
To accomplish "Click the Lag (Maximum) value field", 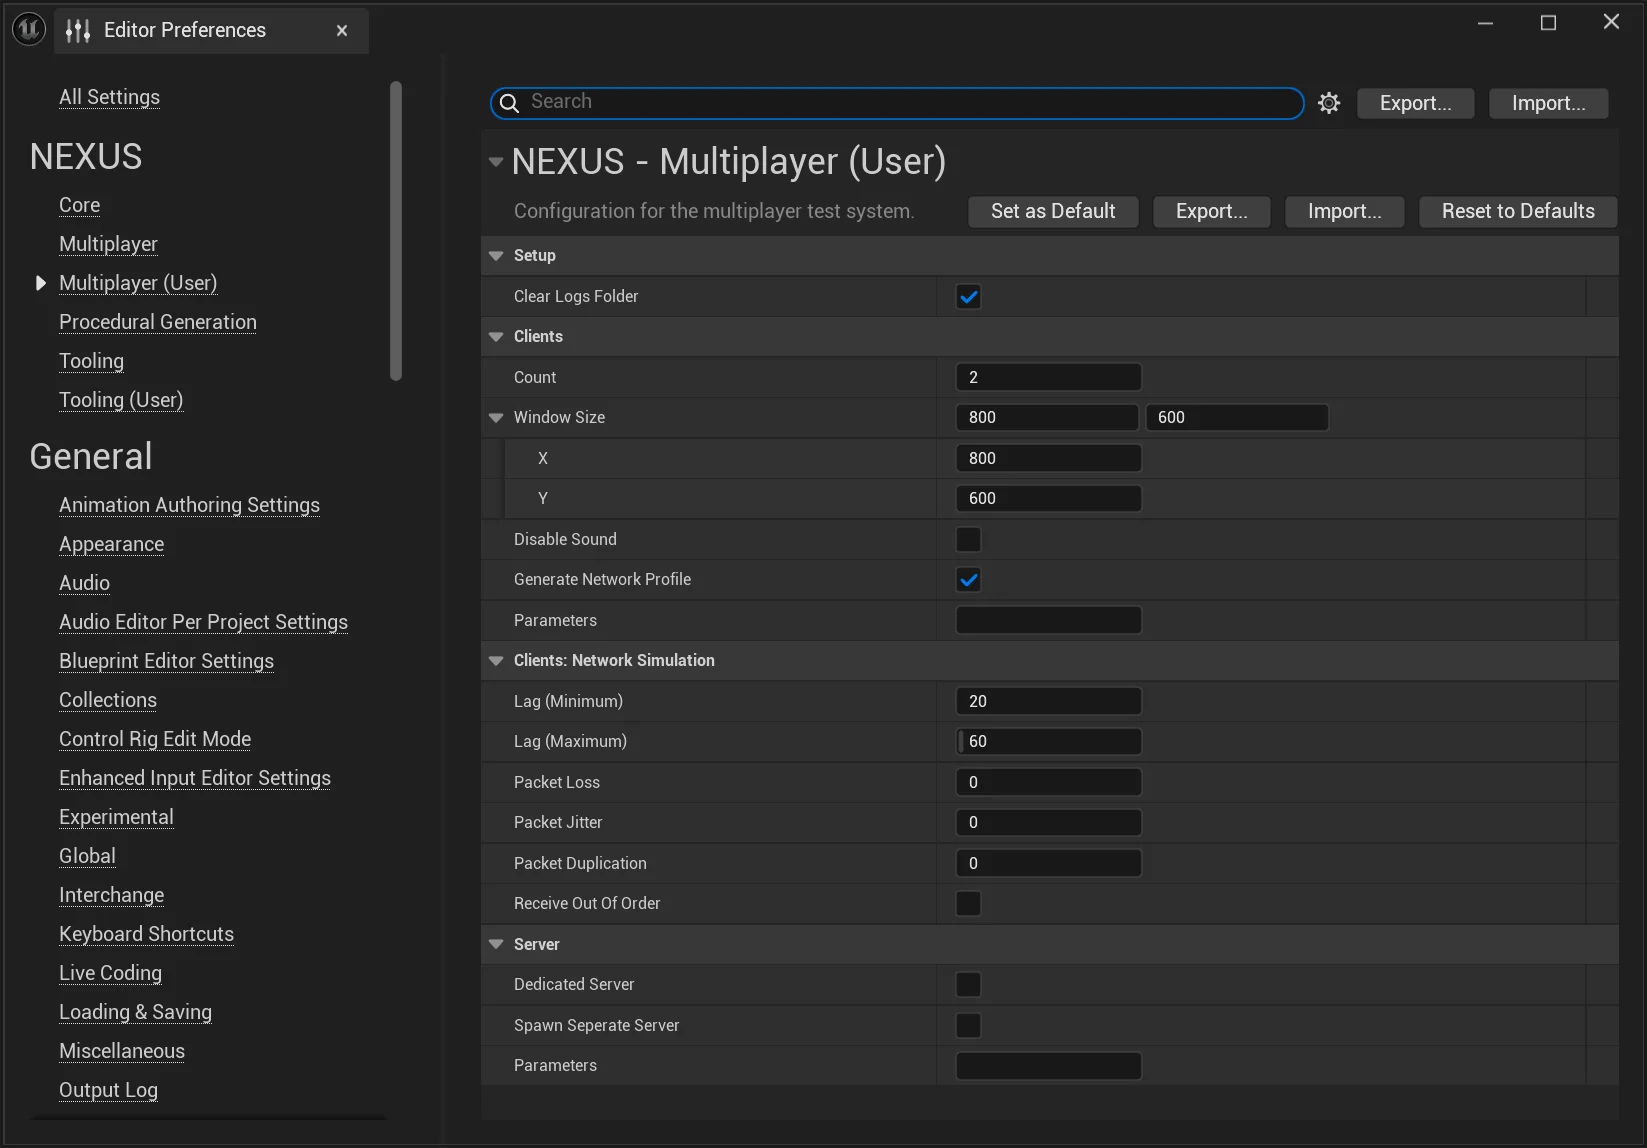I will pos(1048,741).
